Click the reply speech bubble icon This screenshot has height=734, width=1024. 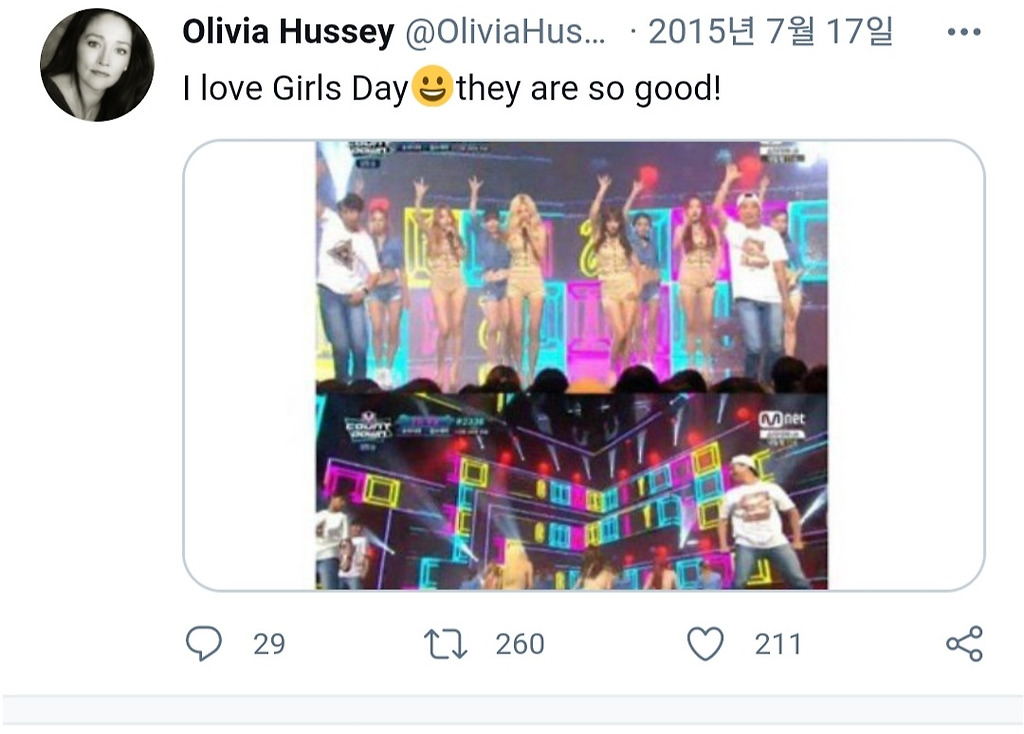point(204,644)
